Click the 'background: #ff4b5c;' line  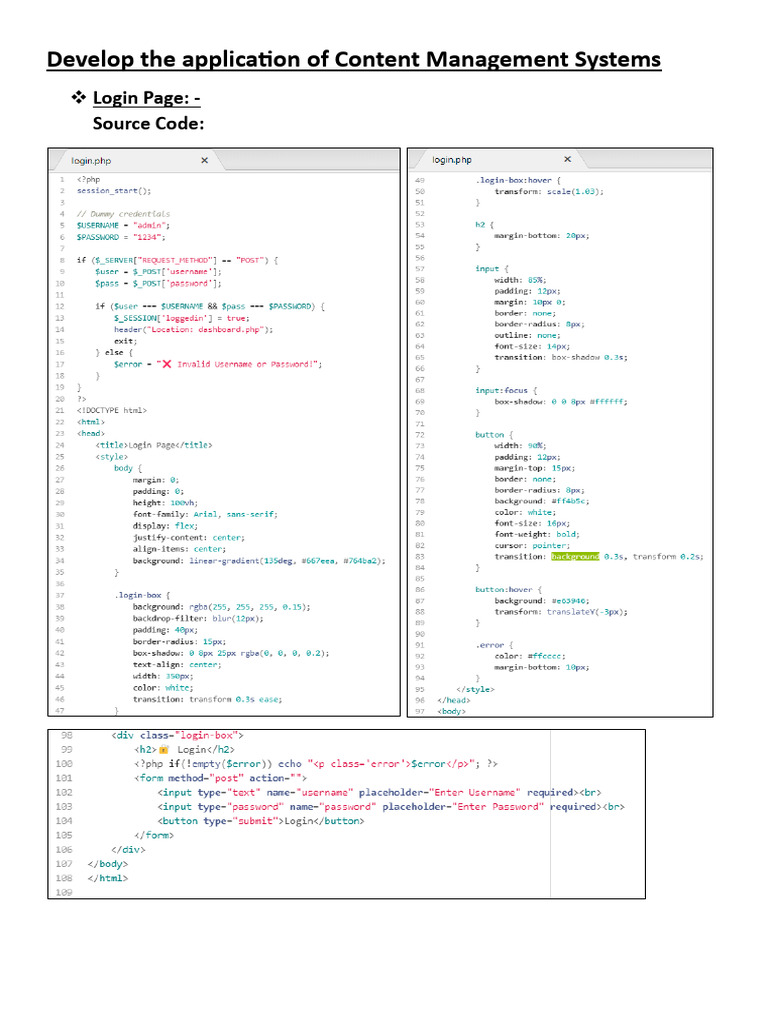tap(542, 501)
